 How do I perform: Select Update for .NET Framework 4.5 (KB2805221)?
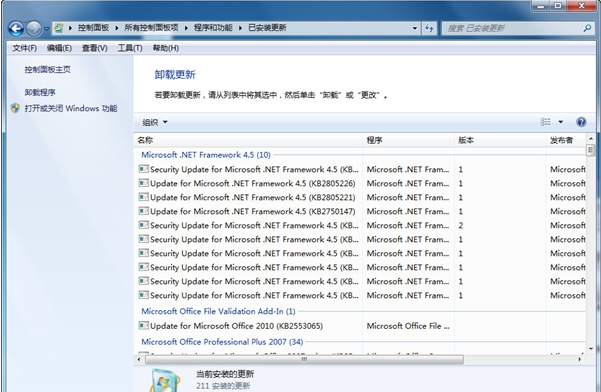coord(253,197)
